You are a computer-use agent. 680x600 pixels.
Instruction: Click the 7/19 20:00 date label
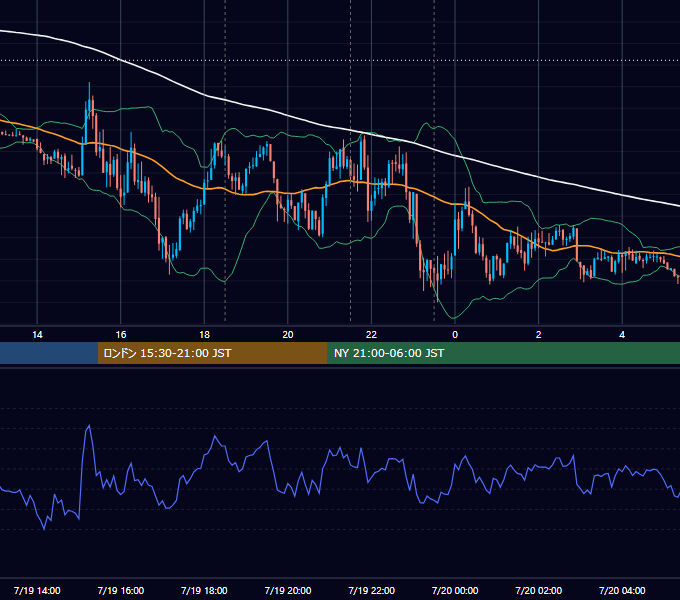coord(288,590)
